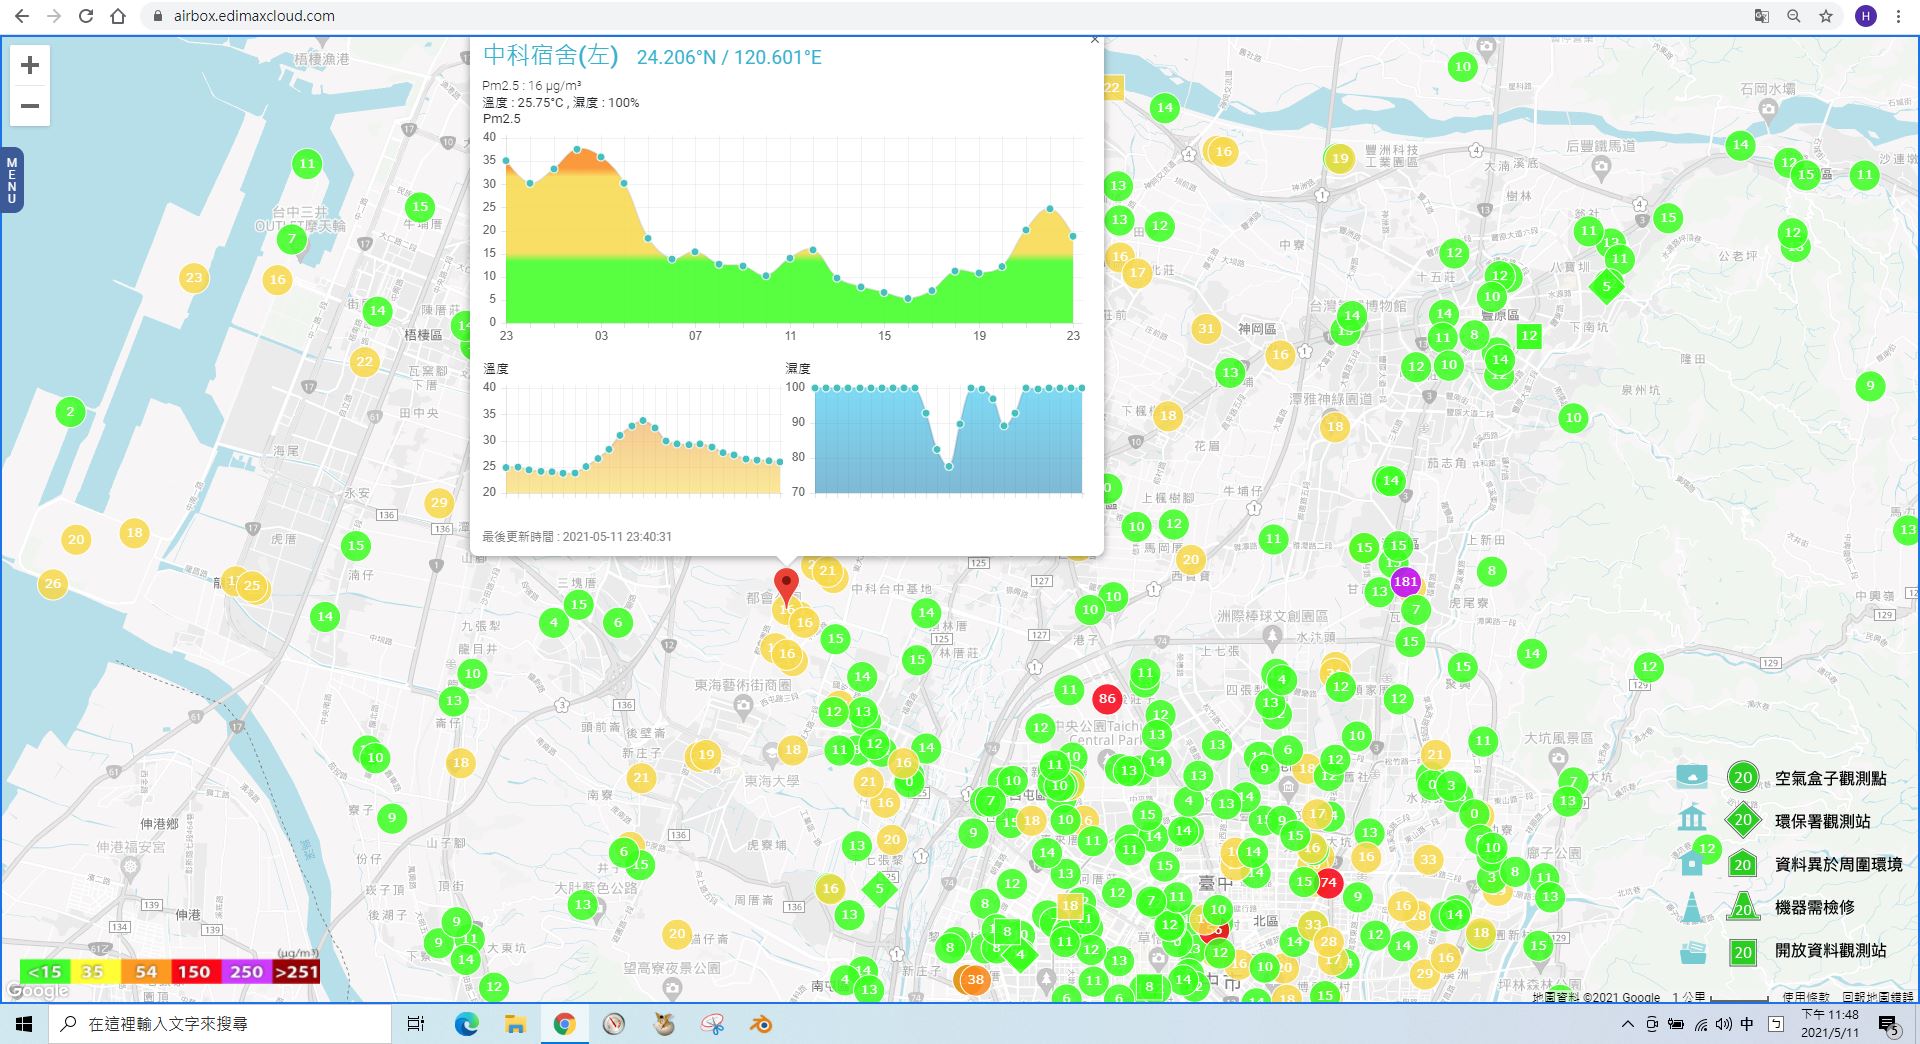Screen dimensions: 1920x1044
Task: Click the last update time 2021-05-11 23:40:31
Action: click(x=617, y=537)
